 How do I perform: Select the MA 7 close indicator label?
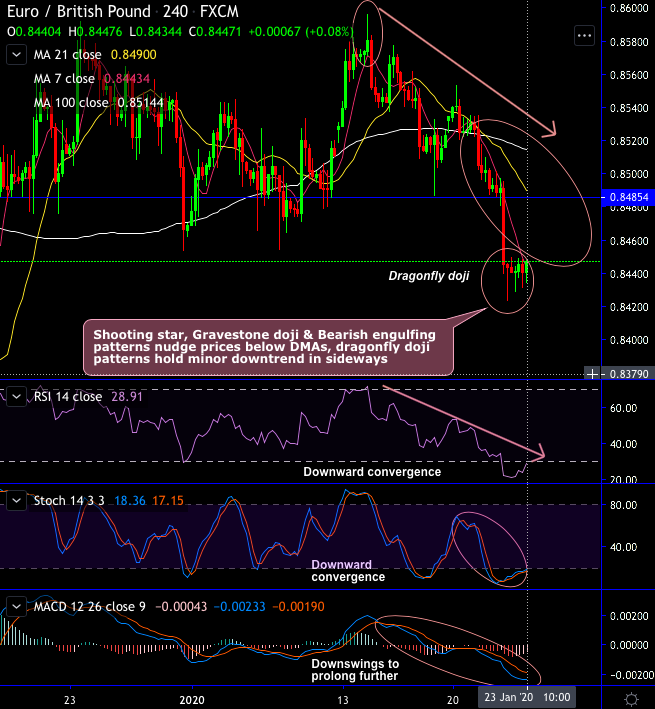pyautogui.click(x=64, y=79)
